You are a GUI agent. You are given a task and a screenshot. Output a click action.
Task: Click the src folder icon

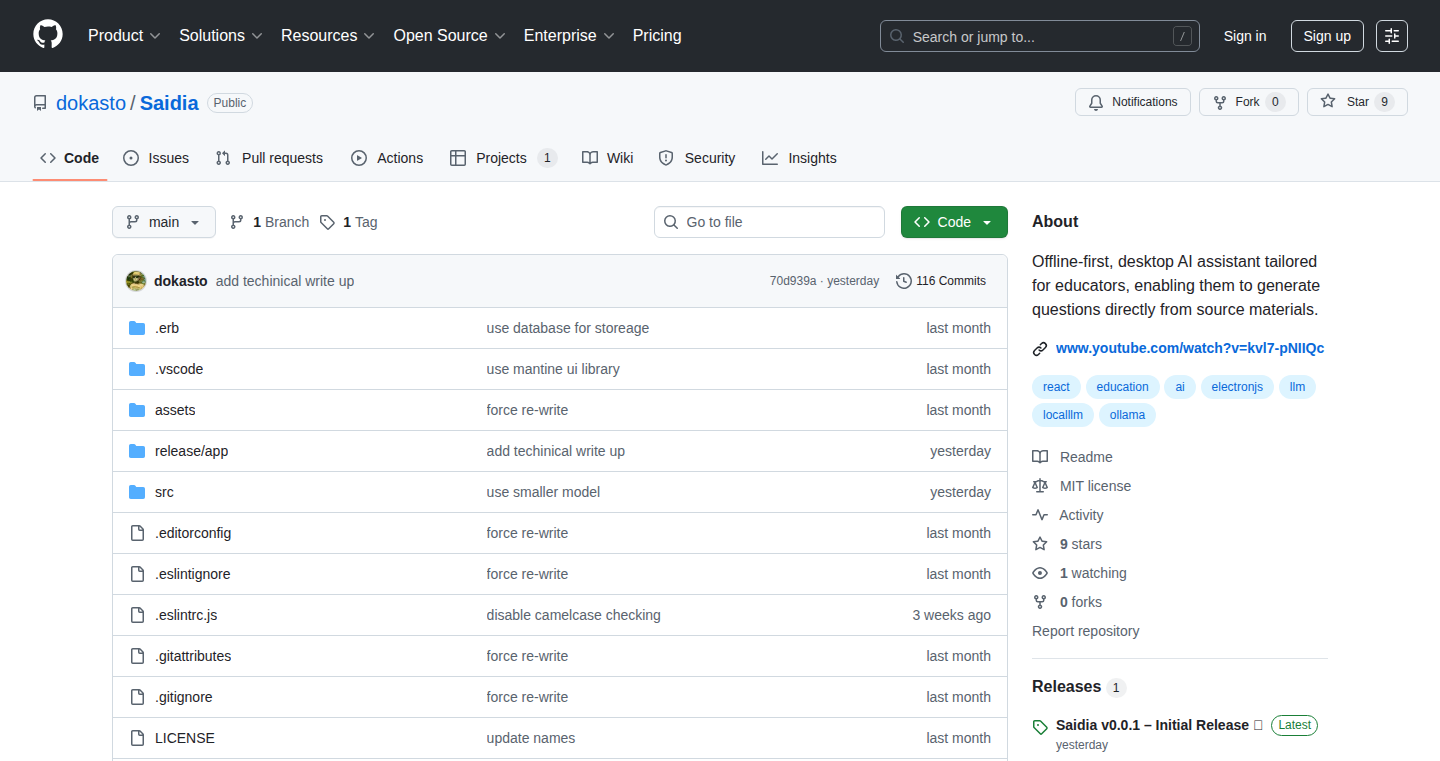[137, 492]
